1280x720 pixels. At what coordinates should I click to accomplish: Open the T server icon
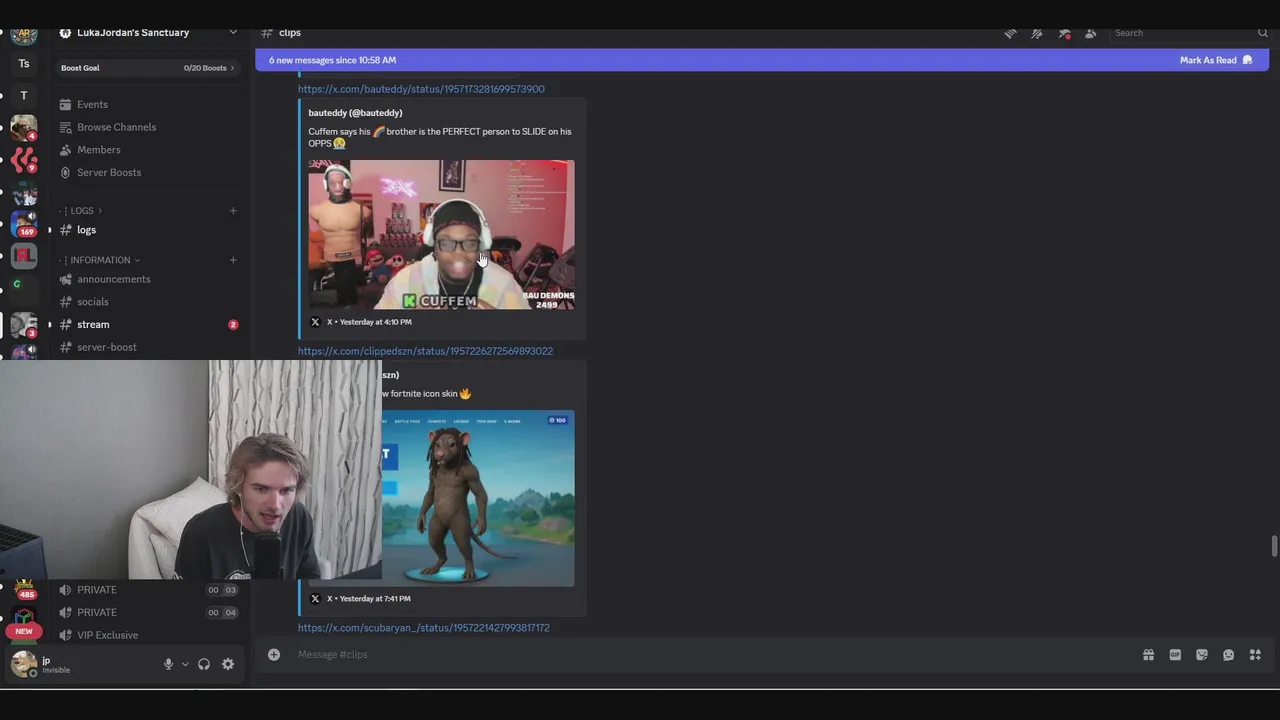coord(24,96)
